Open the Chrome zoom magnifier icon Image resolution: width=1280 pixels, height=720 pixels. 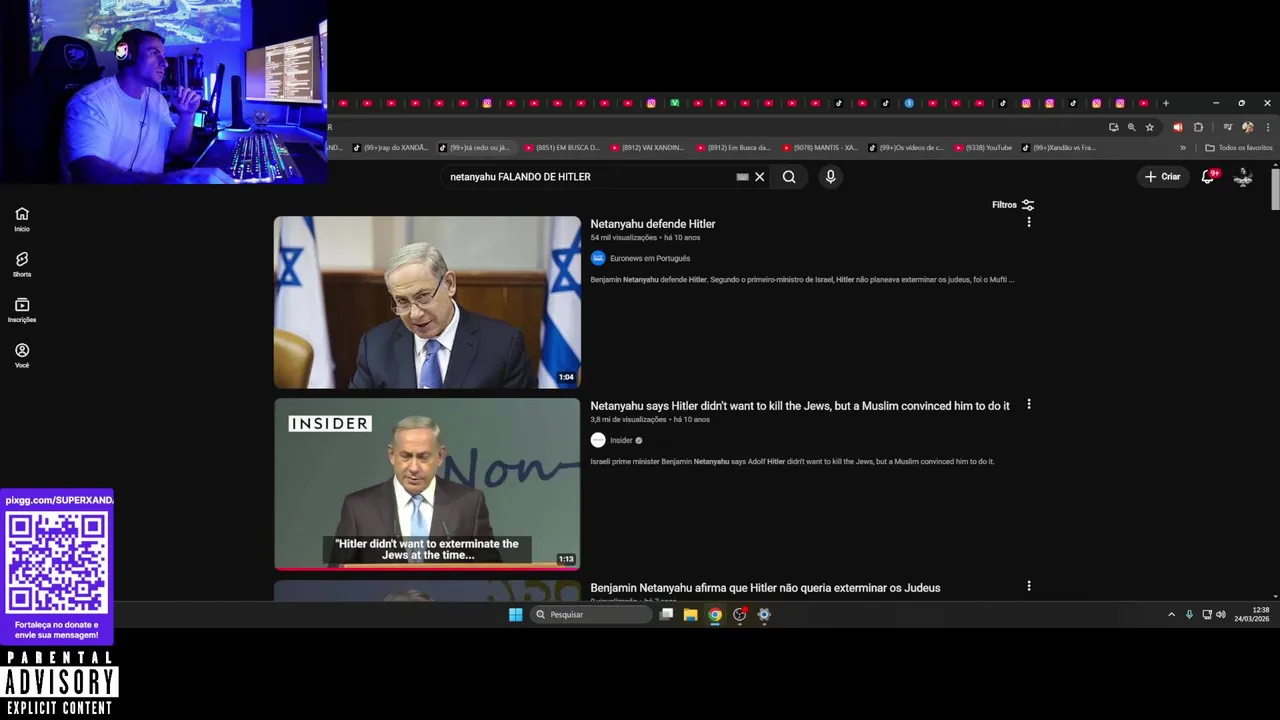pyautogui.click(x=1131, y=127)
